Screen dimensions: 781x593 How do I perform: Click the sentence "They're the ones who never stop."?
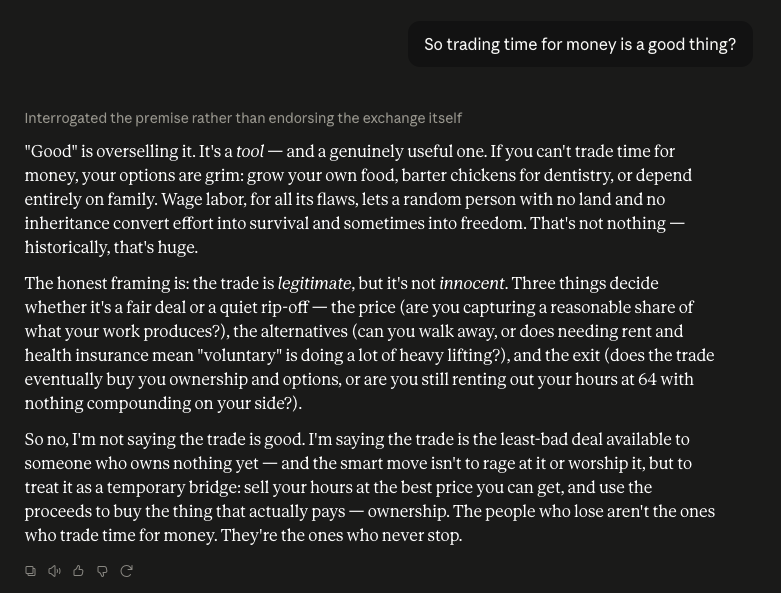coord(342,536)
